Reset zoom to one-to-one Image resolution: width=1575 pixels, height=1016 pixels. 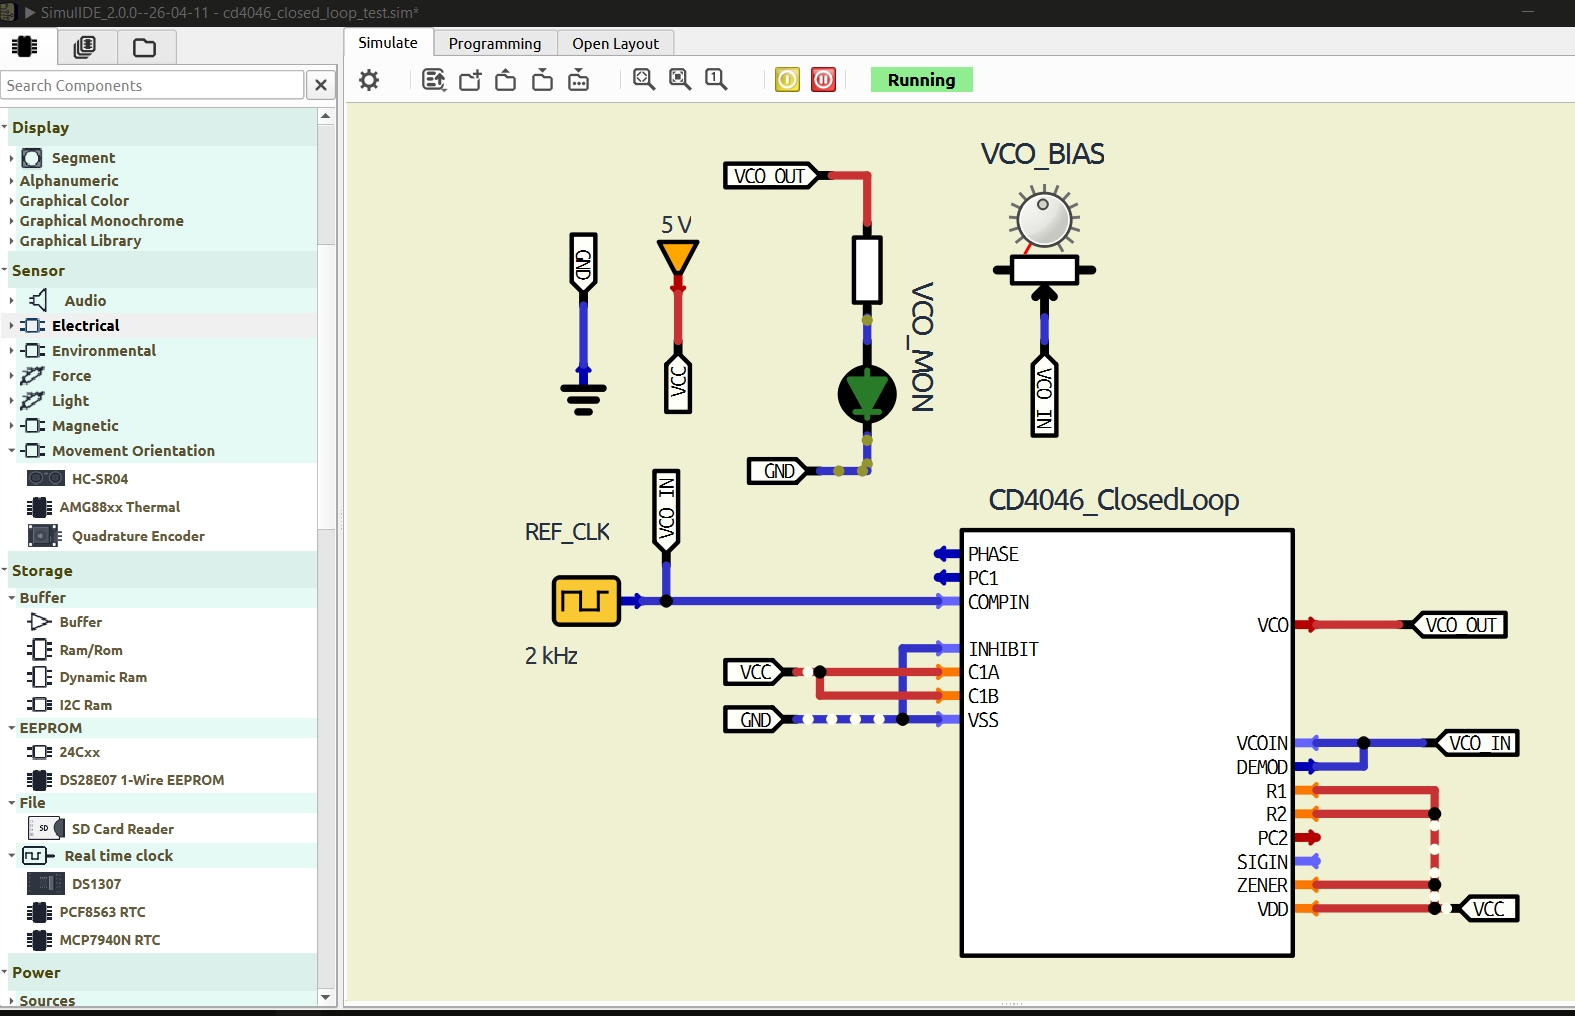click(716, 80)
